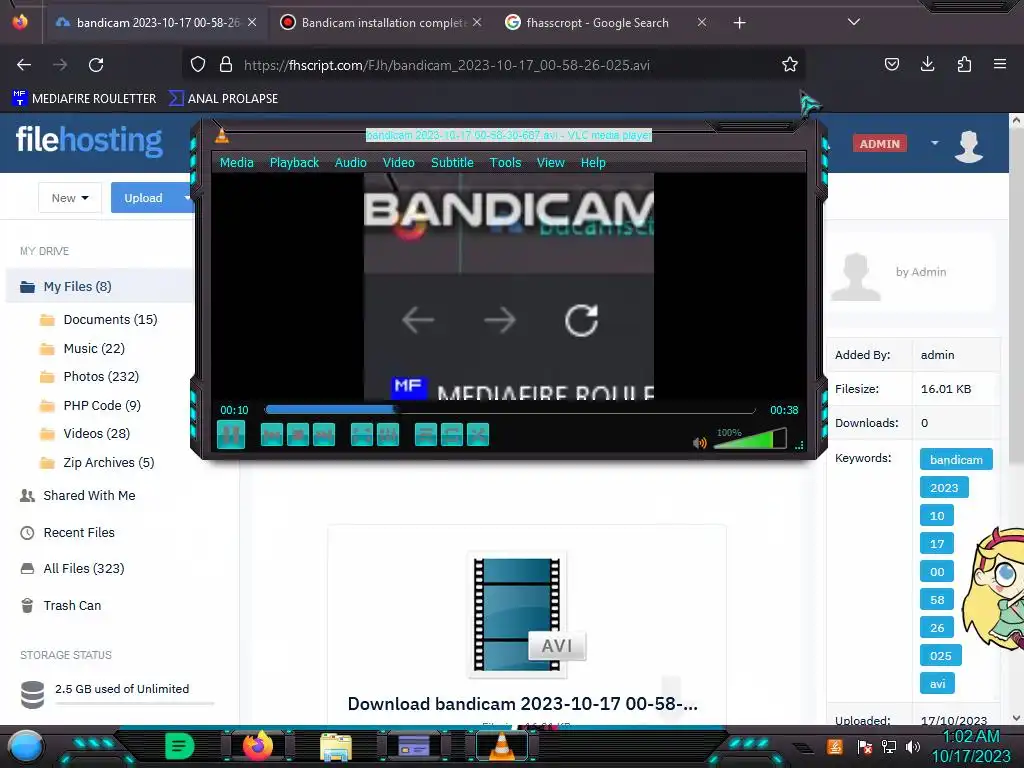1024x768 pixels.
Task: Save to Pocket icon in Firefox toolbar
Action: coord(891,64)
